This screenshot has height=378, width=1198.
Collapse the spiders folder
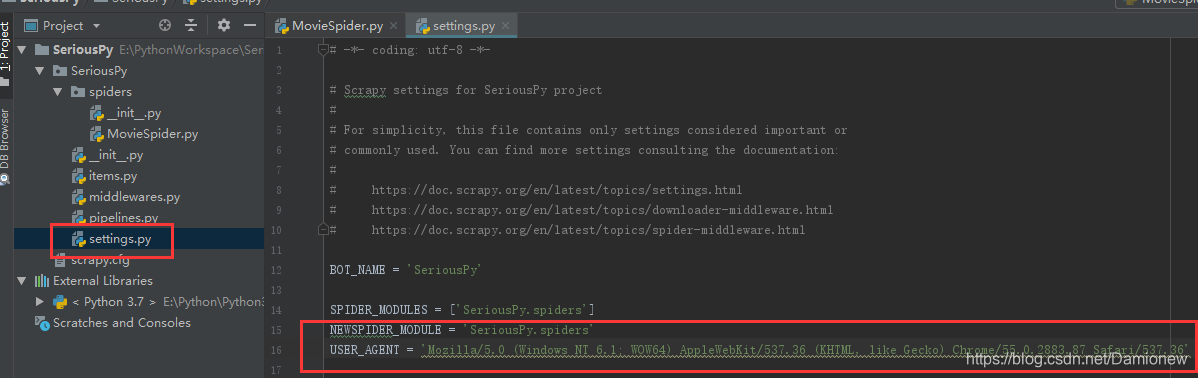click(x=58, y=92)
